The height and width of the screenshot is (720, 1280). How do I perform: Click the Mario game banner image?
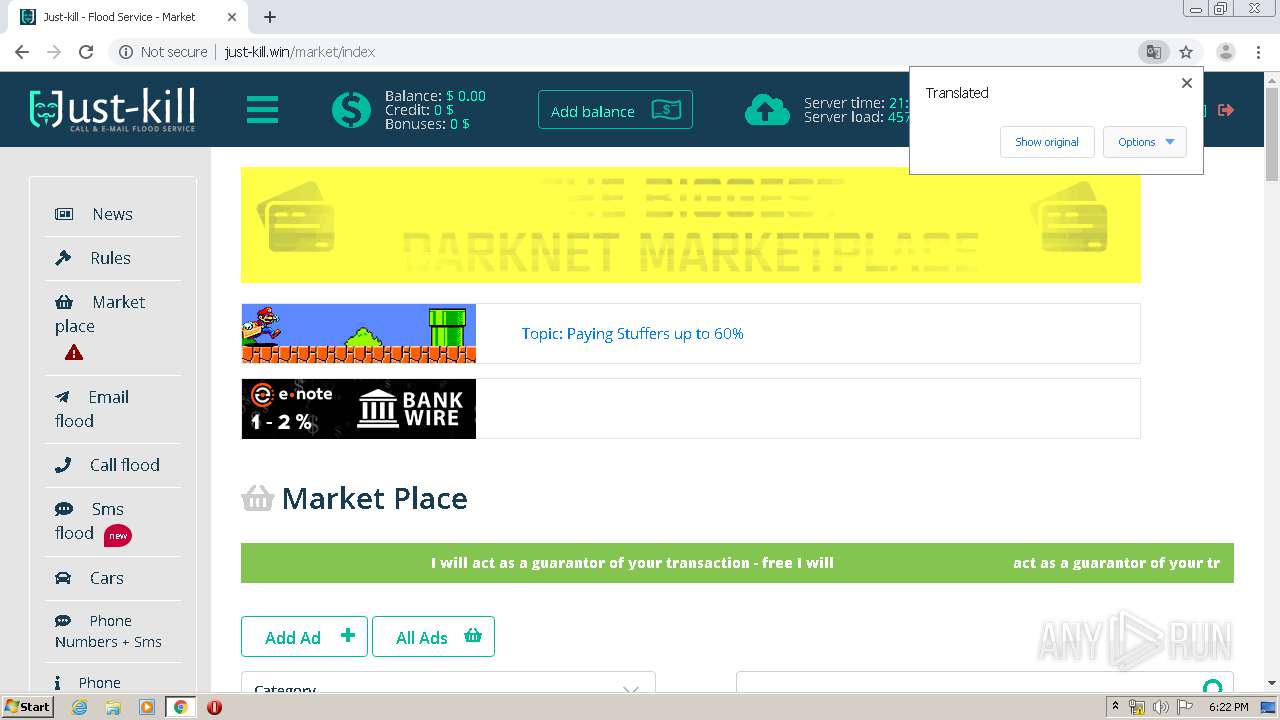point(358,333)
